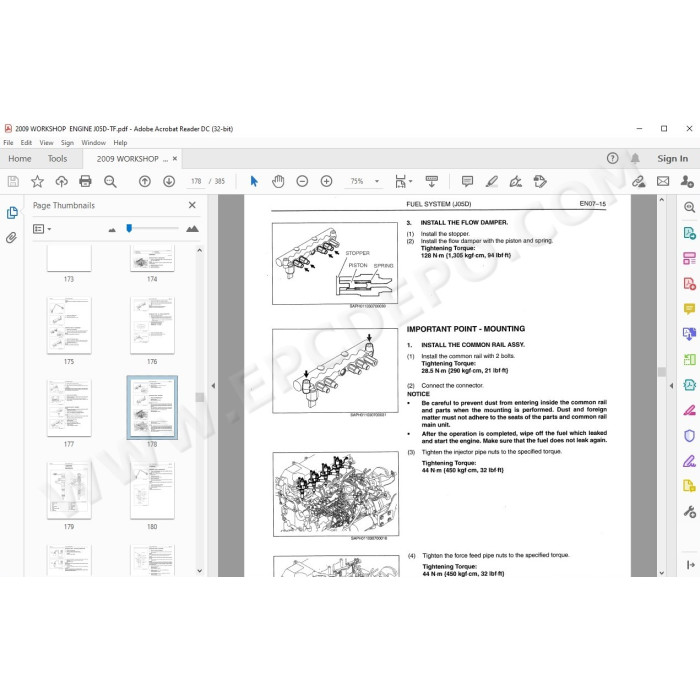Expand the right tools pane at bottom
The image size is (700, 700).
[691, 565]
